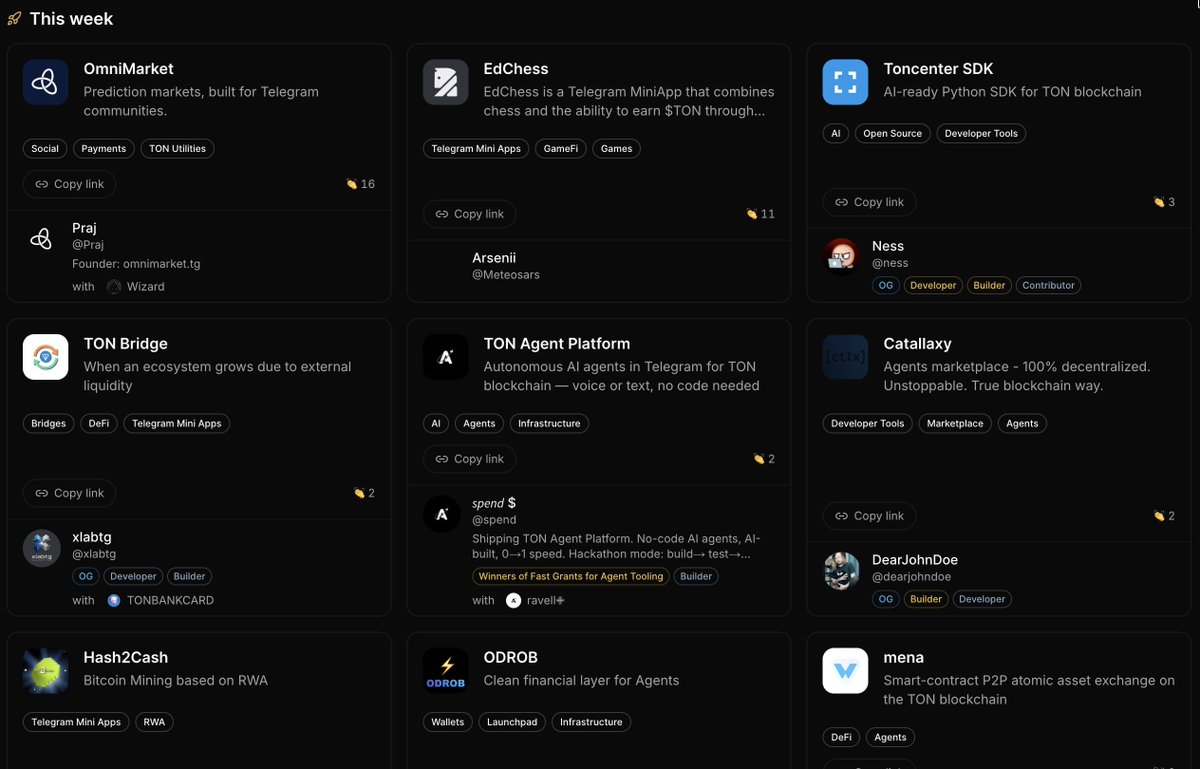Copy link for TON Agent Platform

click(470, 459)
